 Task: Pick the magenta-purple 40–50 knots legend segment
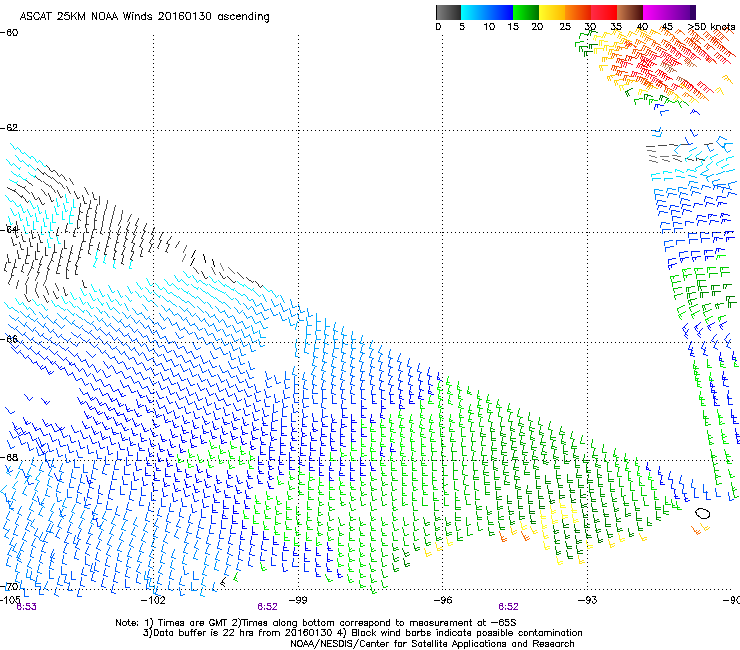click(x=669, y=12)
